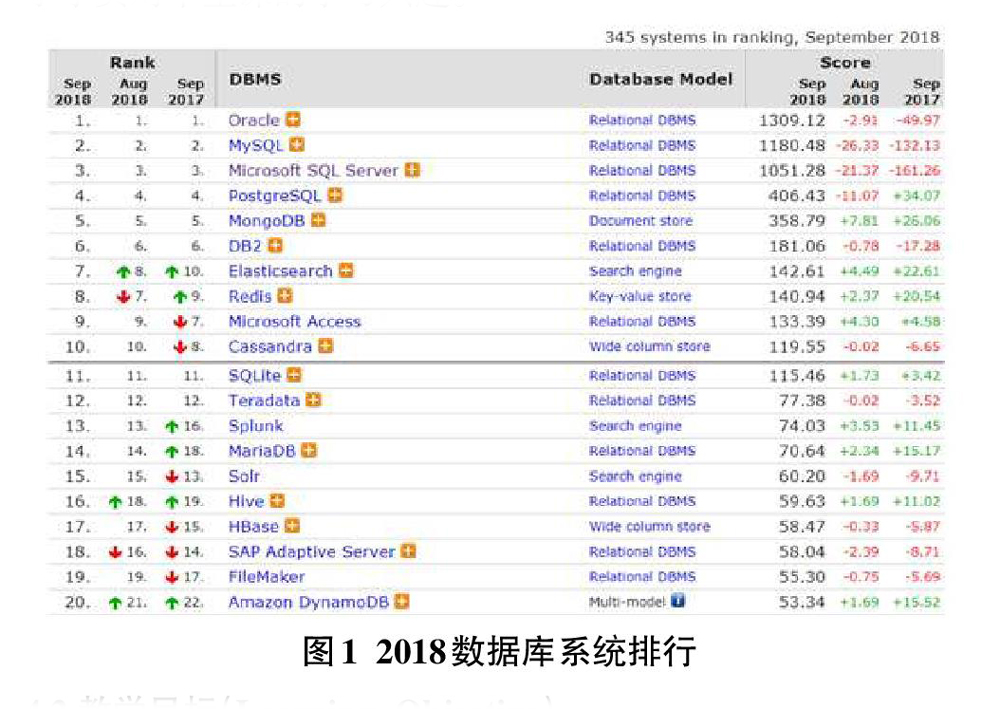This screenshot has height=709, width=1000.
Task: Open Document store link in MongoDB row
Action: 641,221
